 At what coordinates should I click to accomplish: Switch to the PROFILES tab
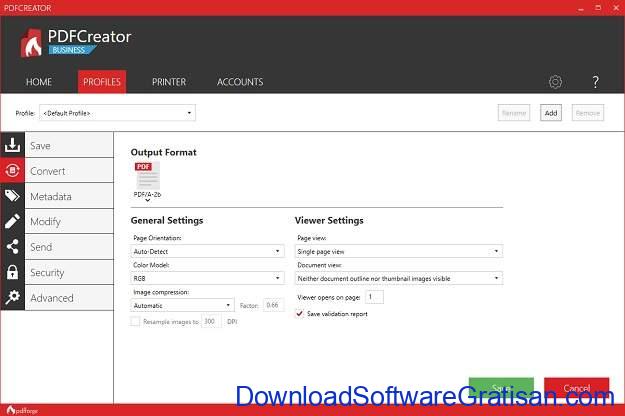[x=102, y=82]
